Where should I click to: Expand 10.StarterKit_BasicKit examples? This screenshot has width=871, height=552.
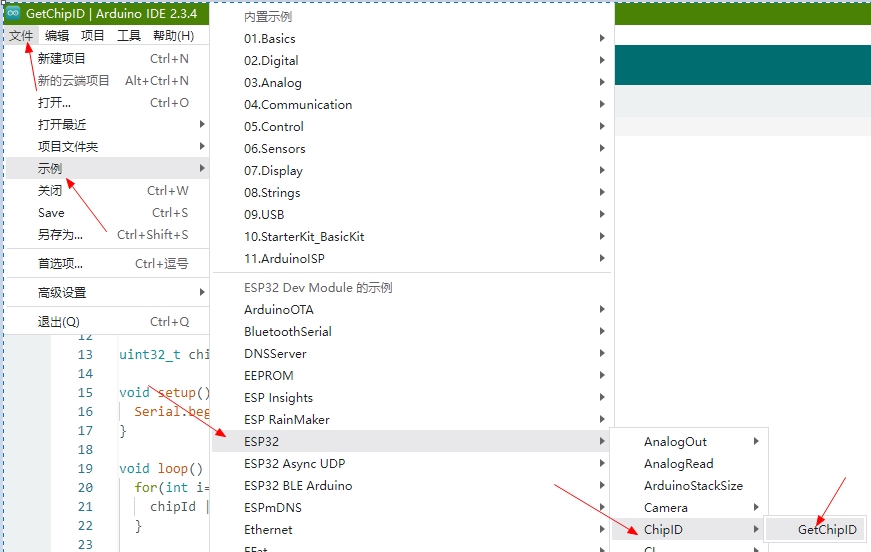[412, 237]
